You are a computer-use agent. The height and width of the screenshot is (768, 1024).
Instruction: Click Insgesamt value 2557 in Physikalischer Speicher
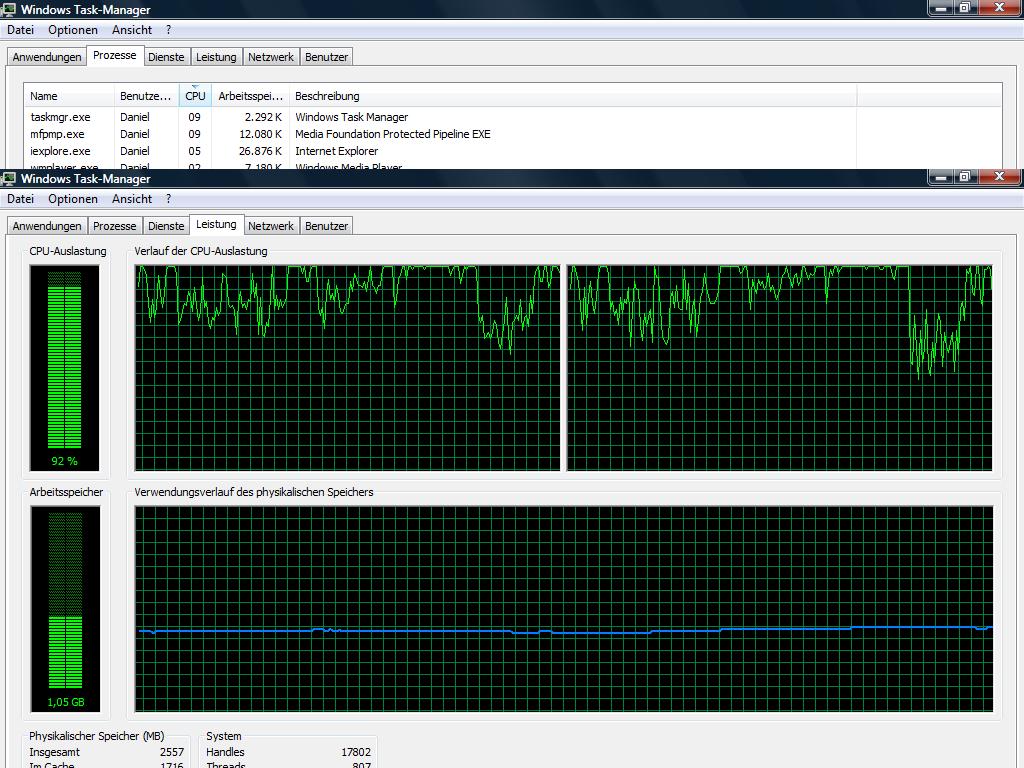point(172,752)
